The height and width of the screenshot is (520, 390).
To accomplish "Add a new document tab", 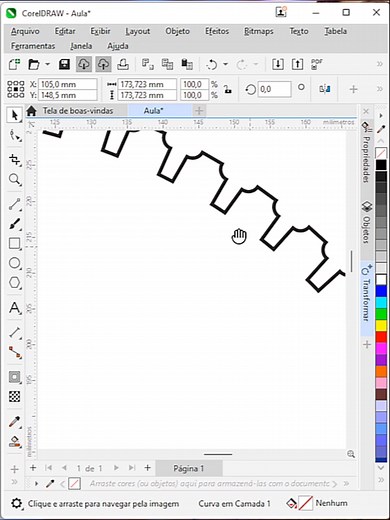I will [199, 111].
